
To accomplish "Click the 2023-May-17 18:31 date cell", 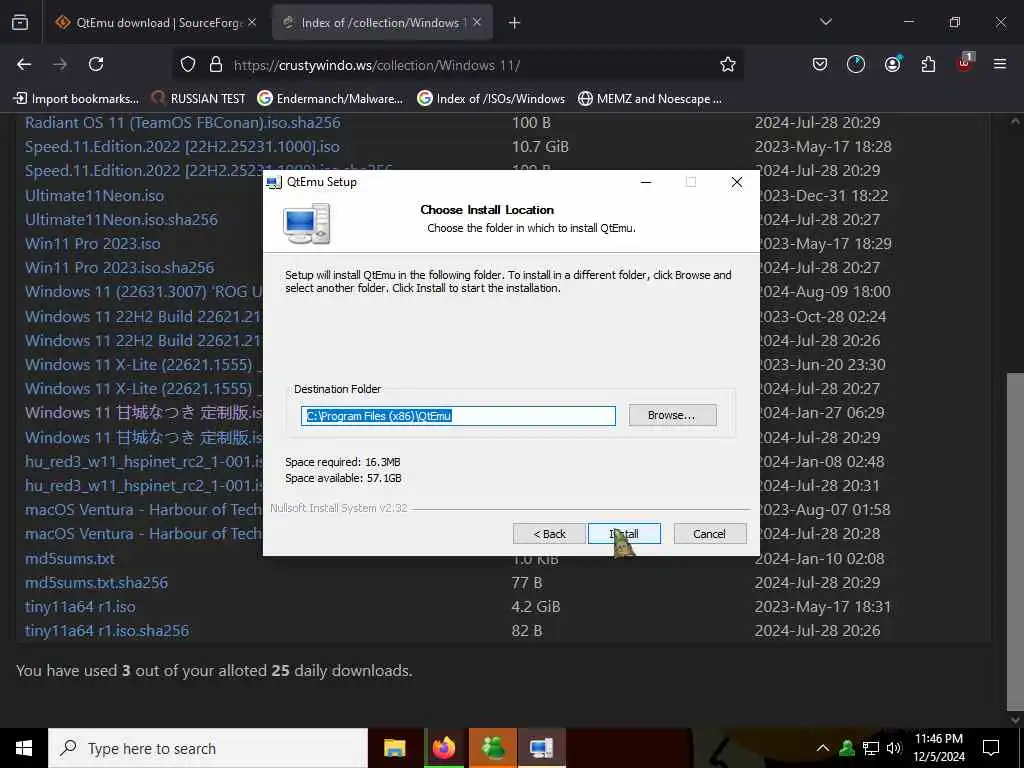I will pos(823,607).
